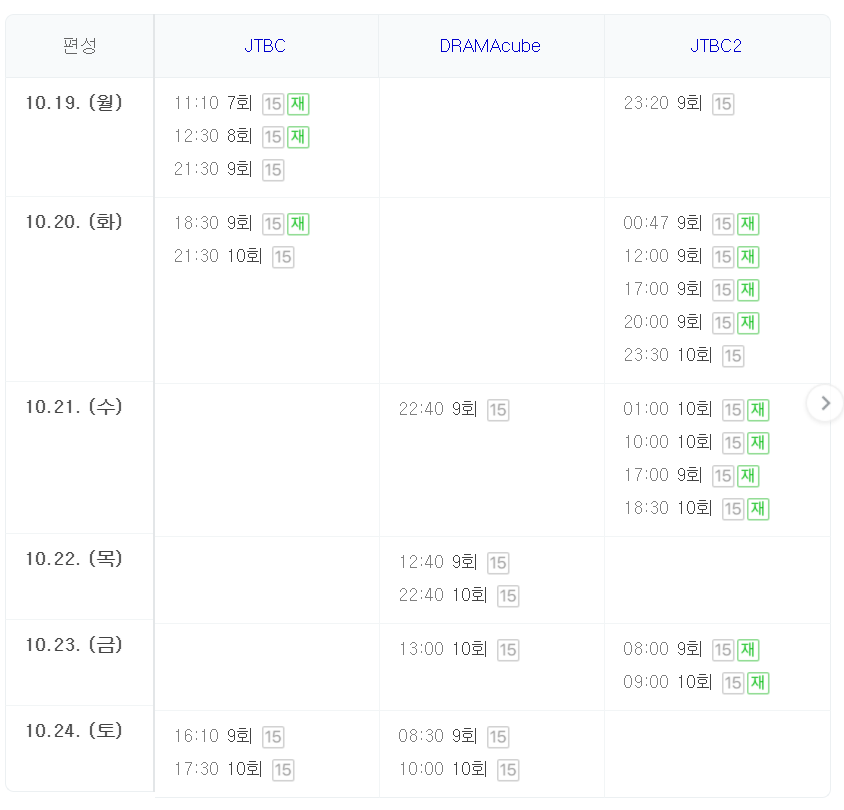This screenshot has width=844, height=810.
Task: Click green 재 badge on 01:00 row
Action: pos(758,410)
